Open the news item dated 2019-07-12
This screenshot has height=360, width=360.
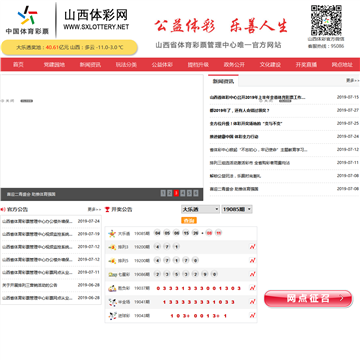[x=258, y=150]
